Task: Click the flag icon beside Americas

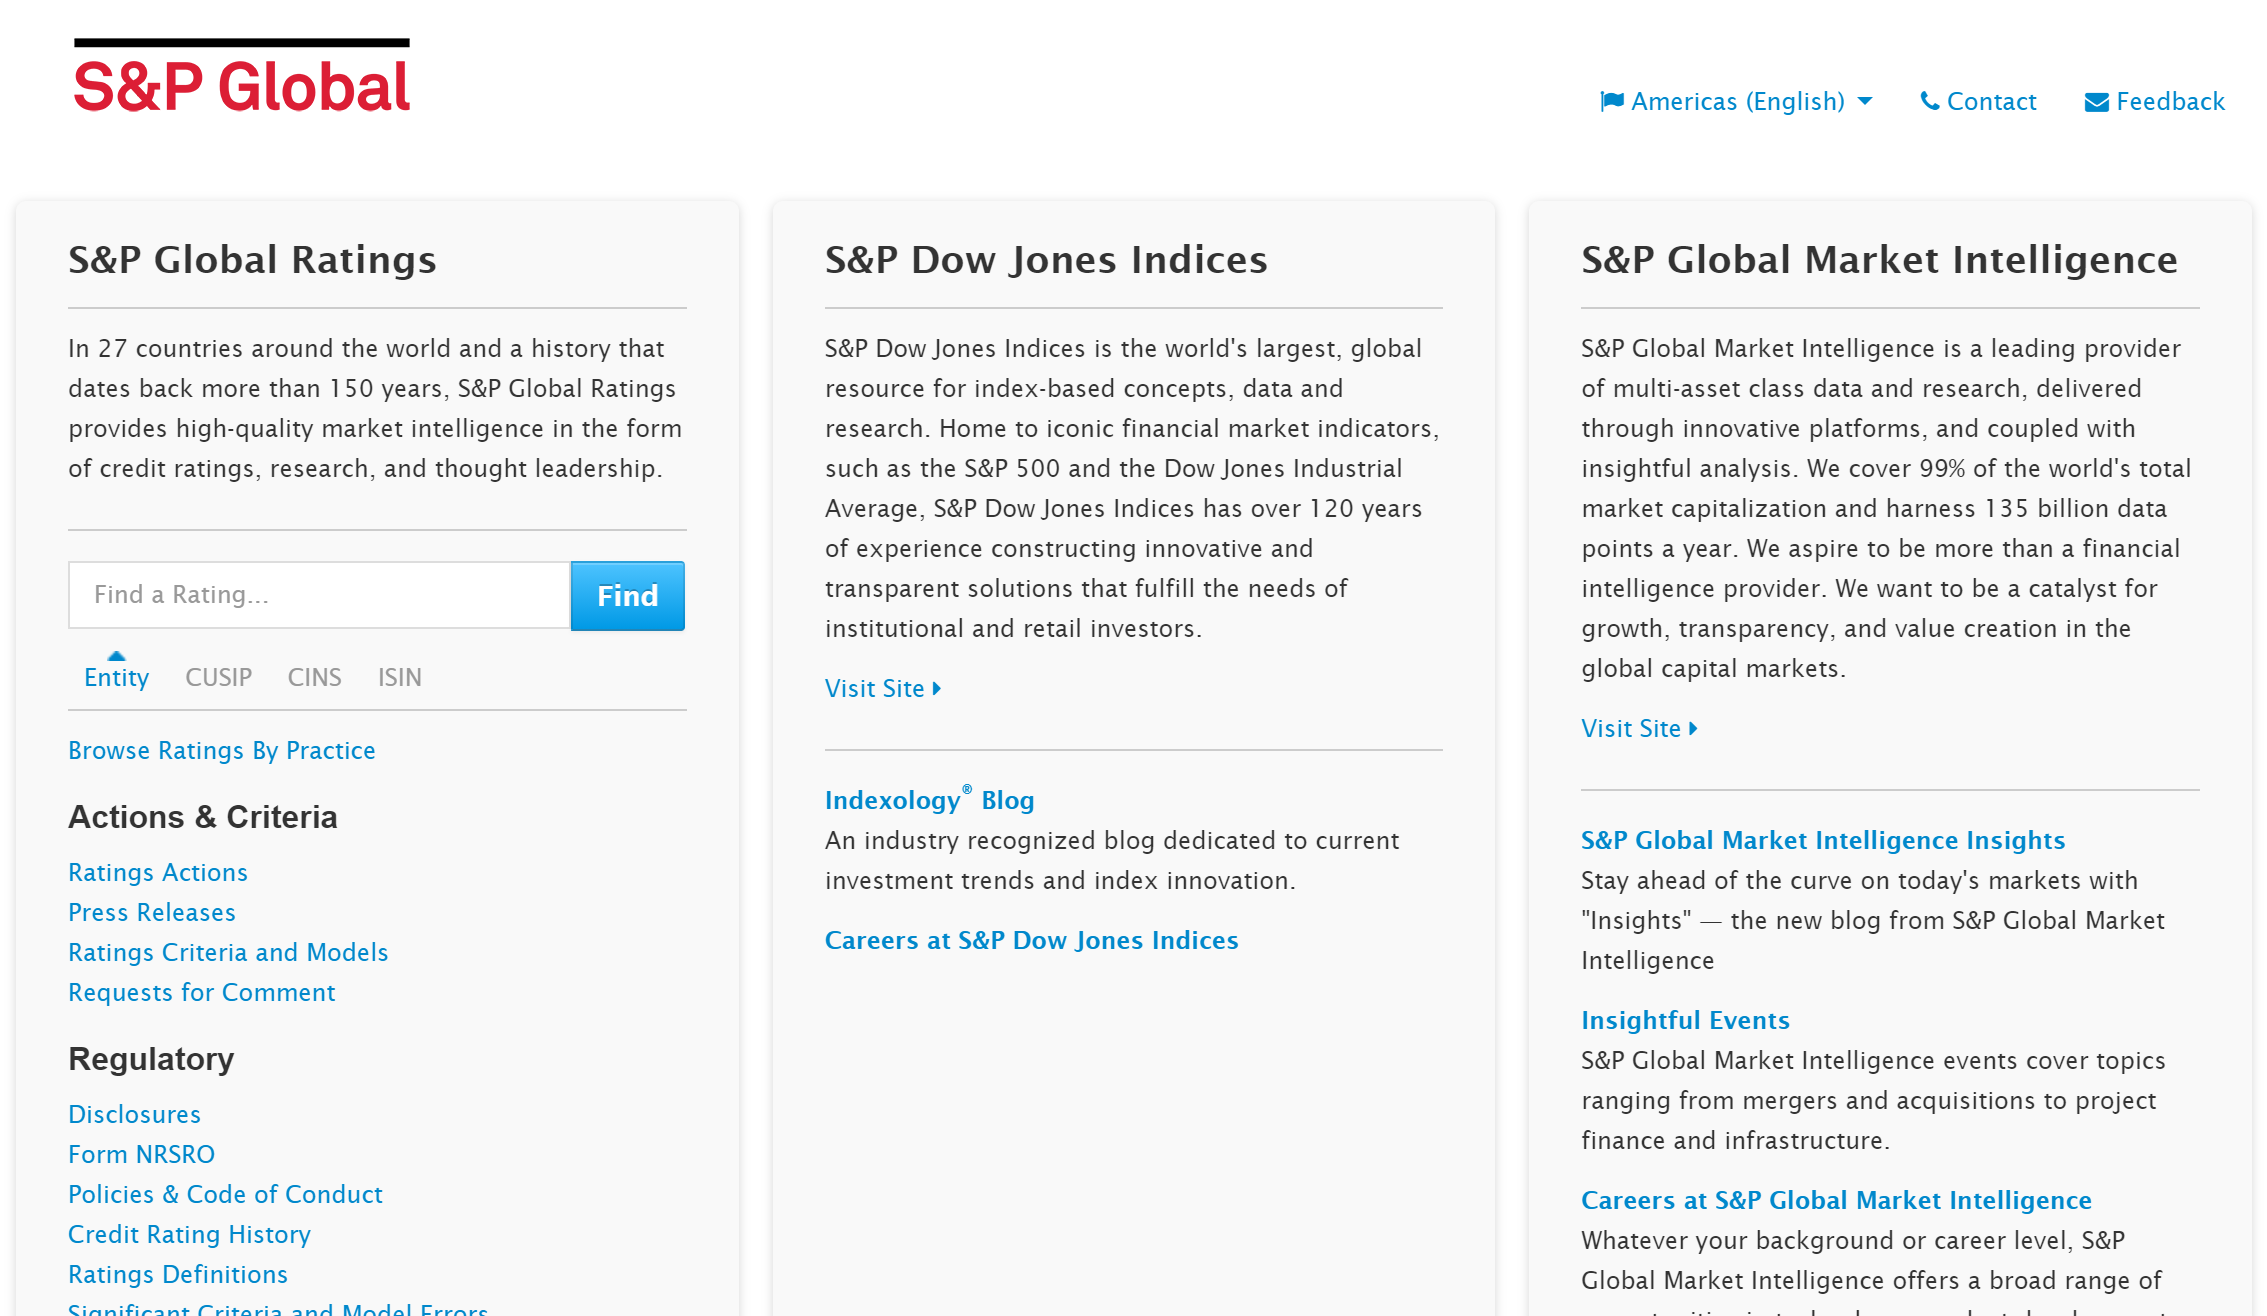Action: (x=1611, y=101)
